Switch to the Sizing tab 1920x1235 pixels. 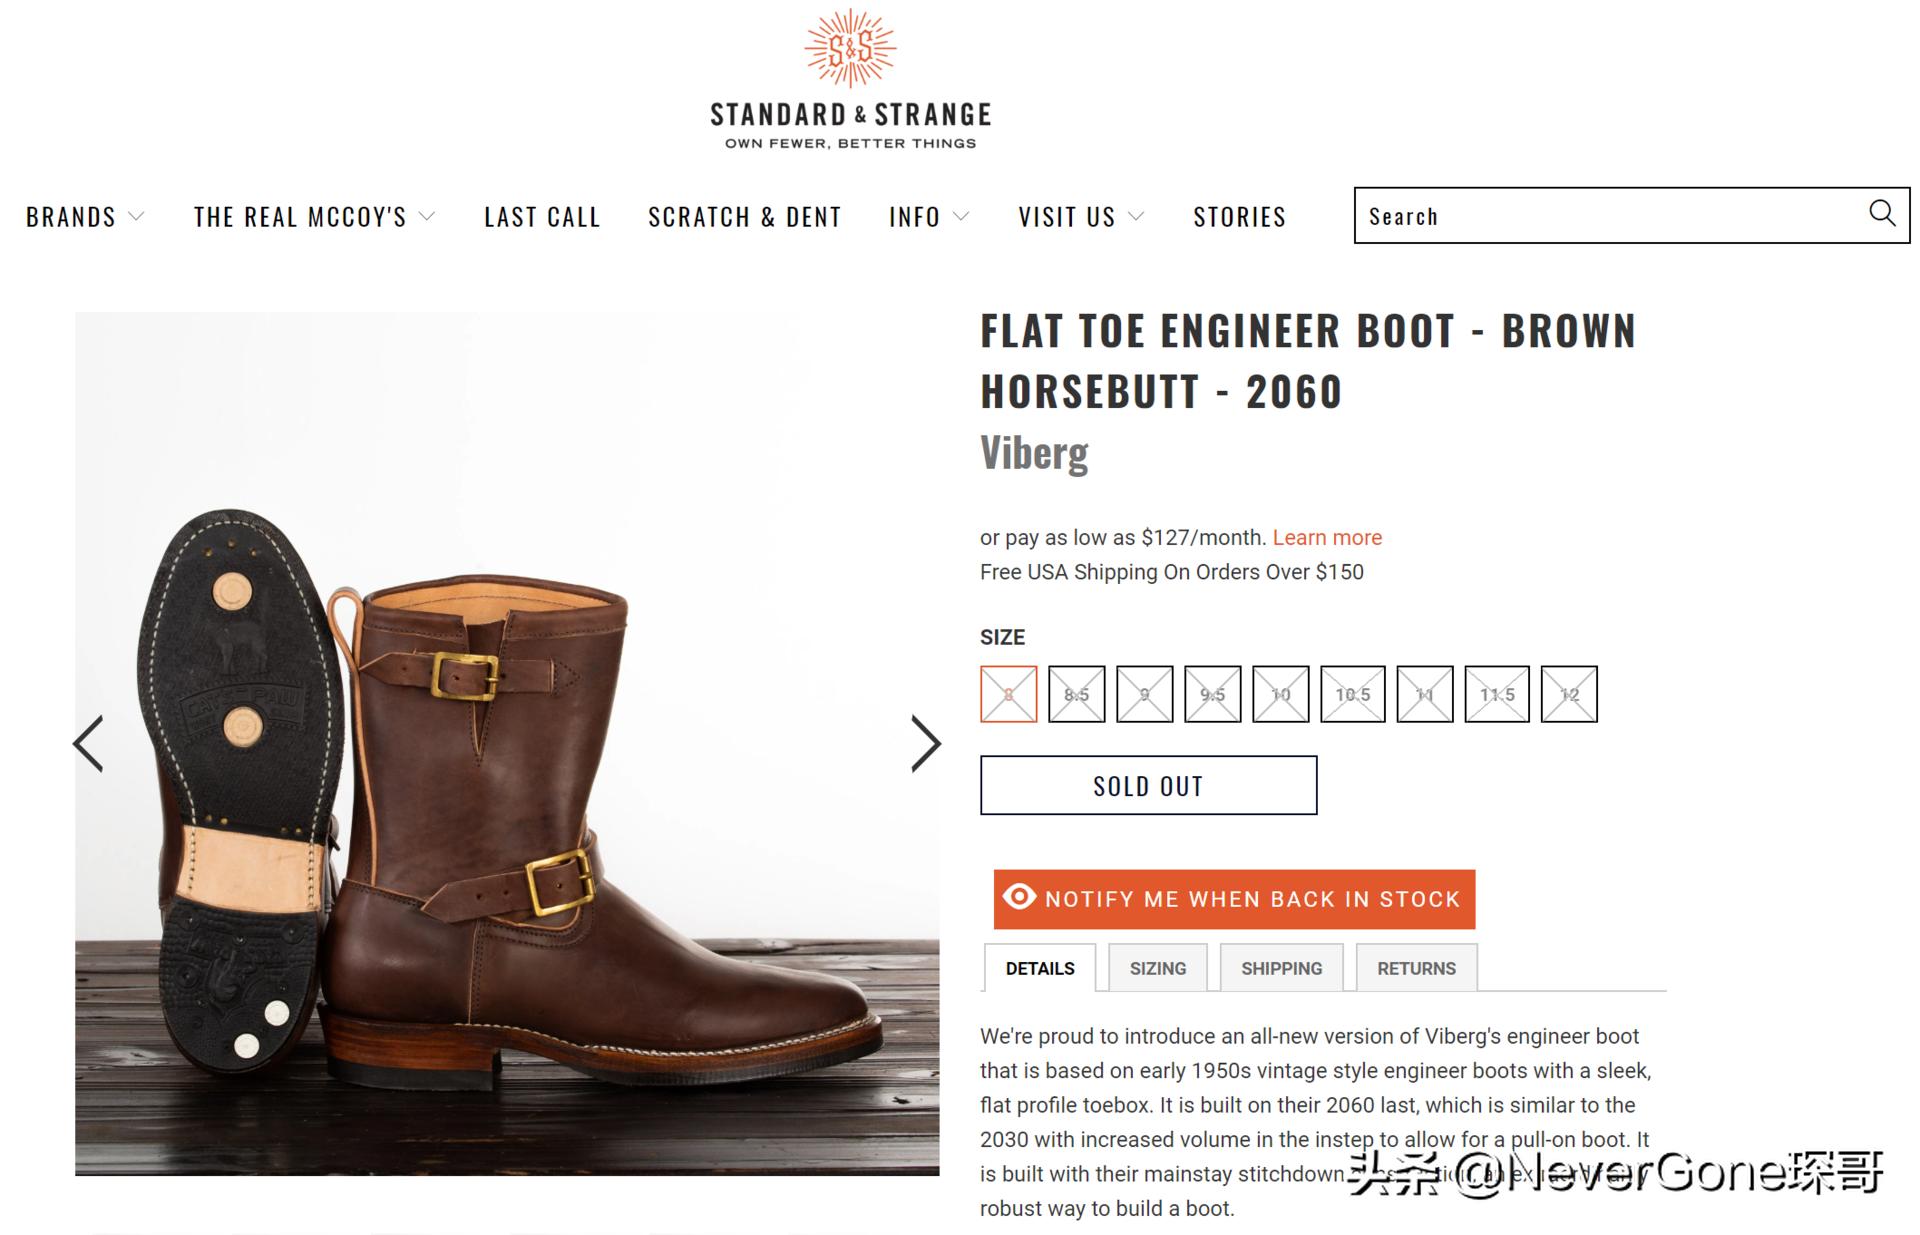coord(1158,968)
